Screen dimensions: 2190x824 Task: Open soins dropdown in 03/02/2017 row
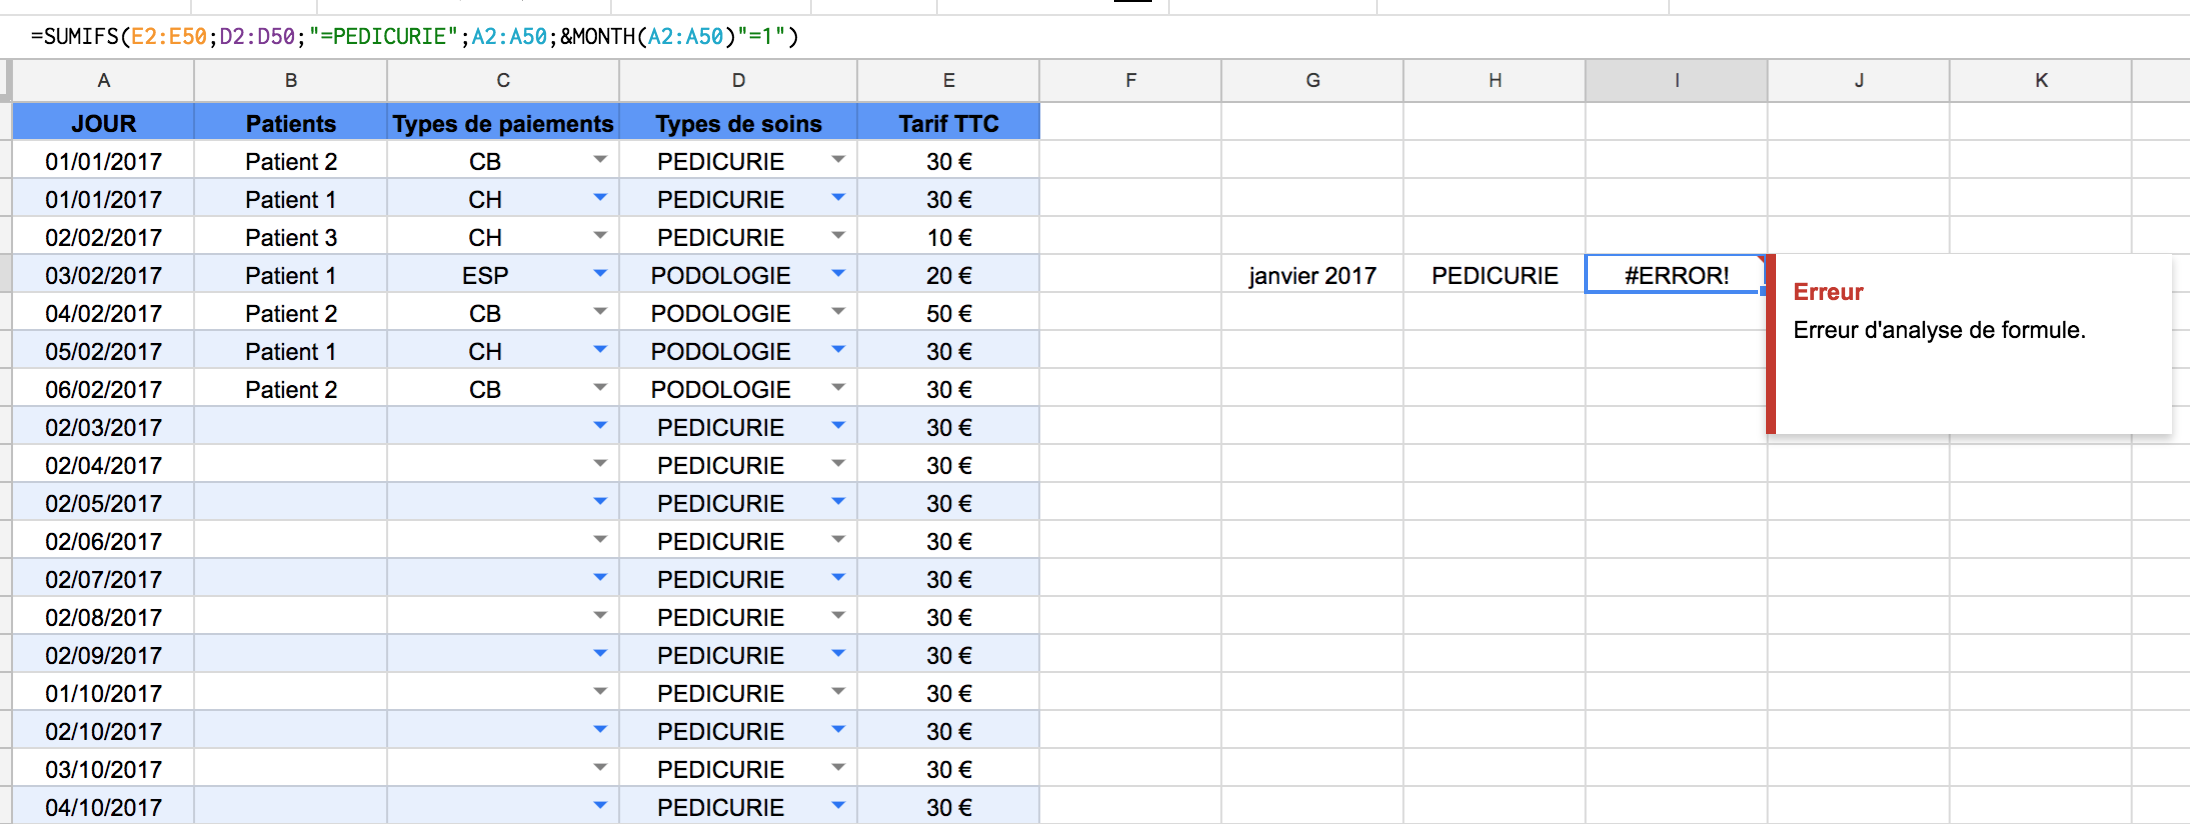pos(838,274)
